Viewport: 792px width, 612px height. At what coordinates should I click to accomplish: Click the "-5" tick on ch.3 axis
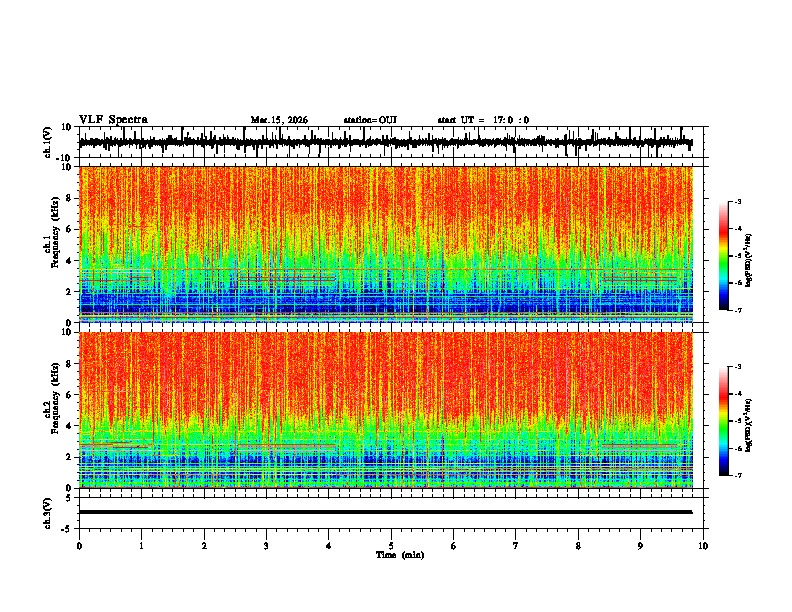[67, 529]
